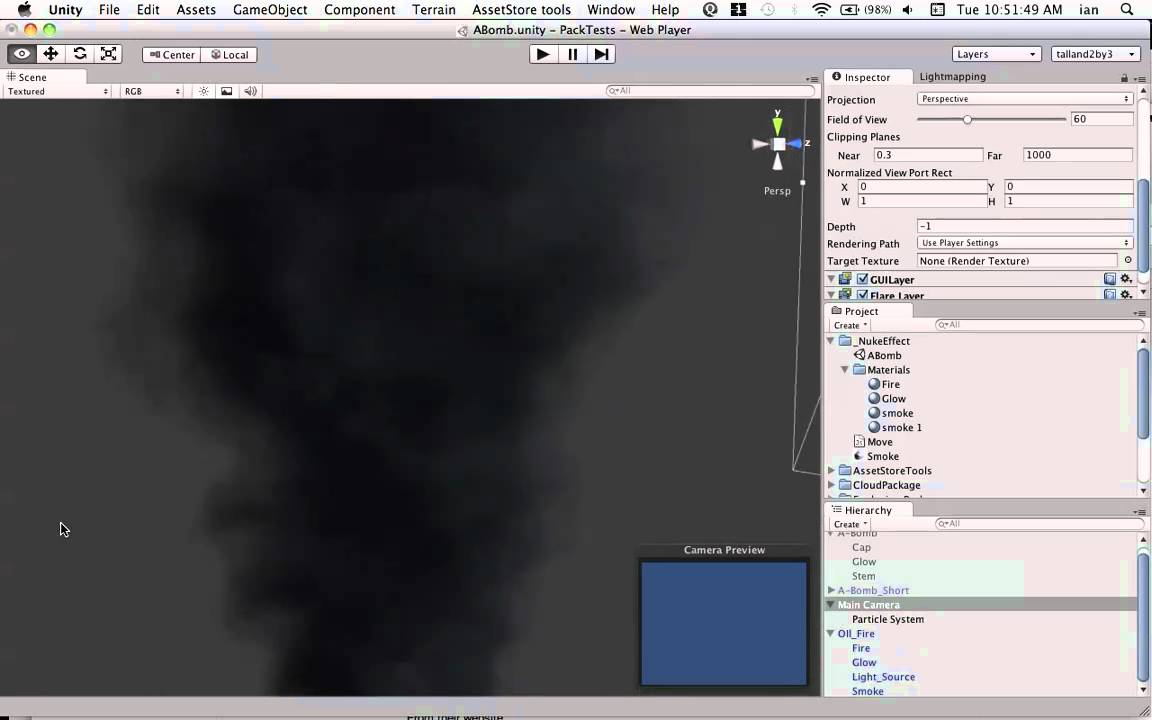Select the Rotate transform tool

point(79,54)
